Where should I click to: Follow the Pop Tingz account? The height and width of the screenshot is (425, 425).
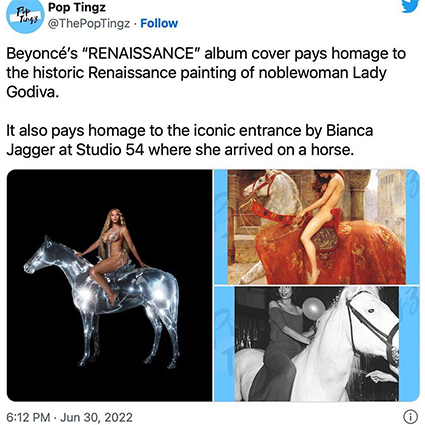[x=159, y=23]
